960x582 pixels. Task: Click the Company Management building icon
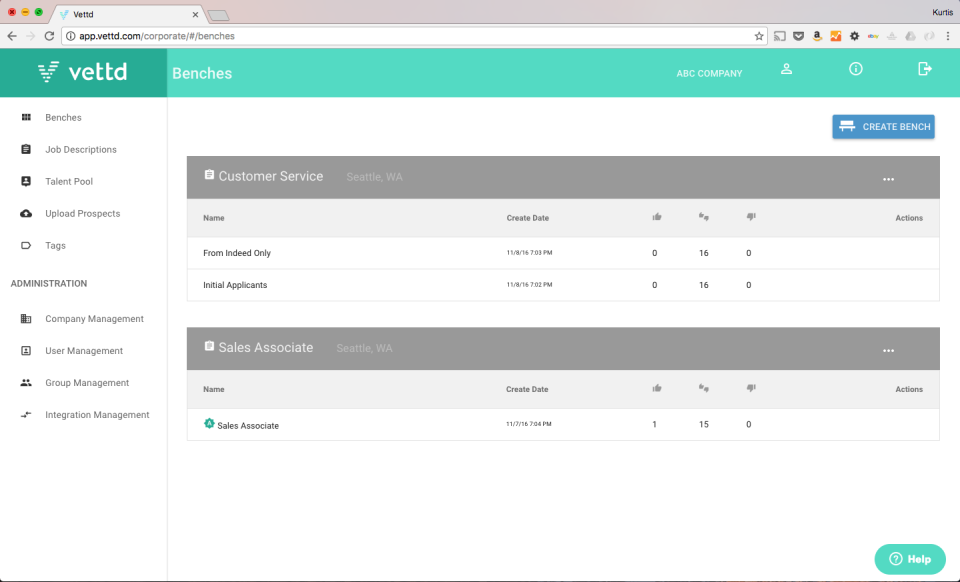[26, 318]
